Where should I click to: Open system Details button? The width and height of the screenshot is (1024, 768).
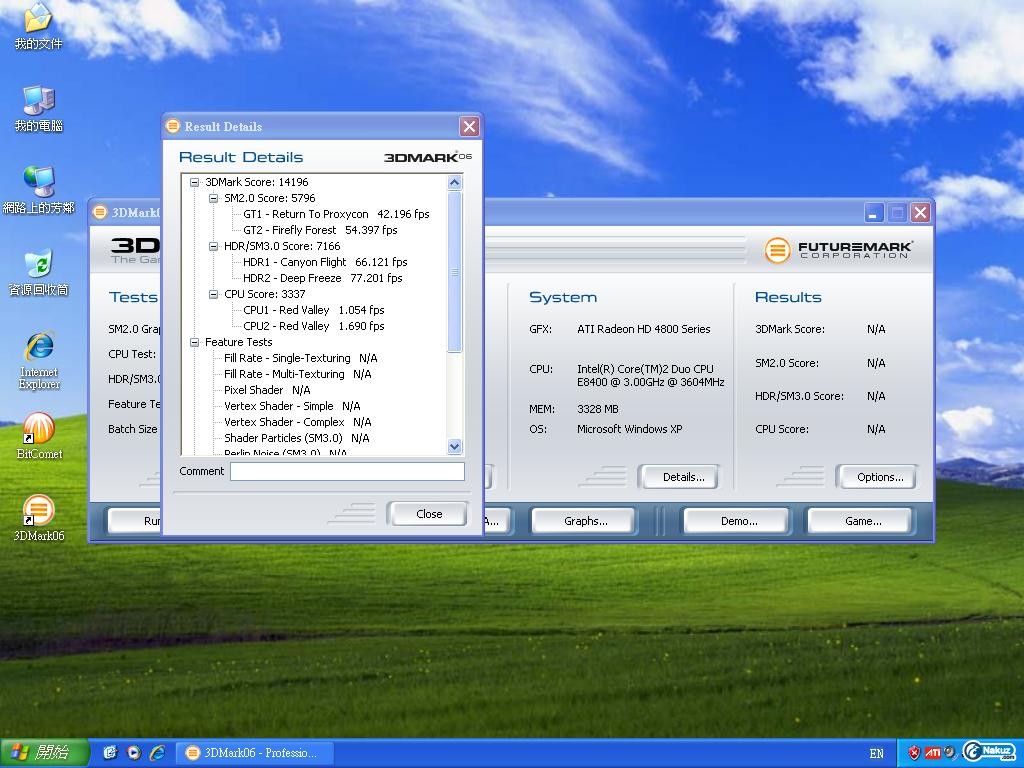[683, 477]
